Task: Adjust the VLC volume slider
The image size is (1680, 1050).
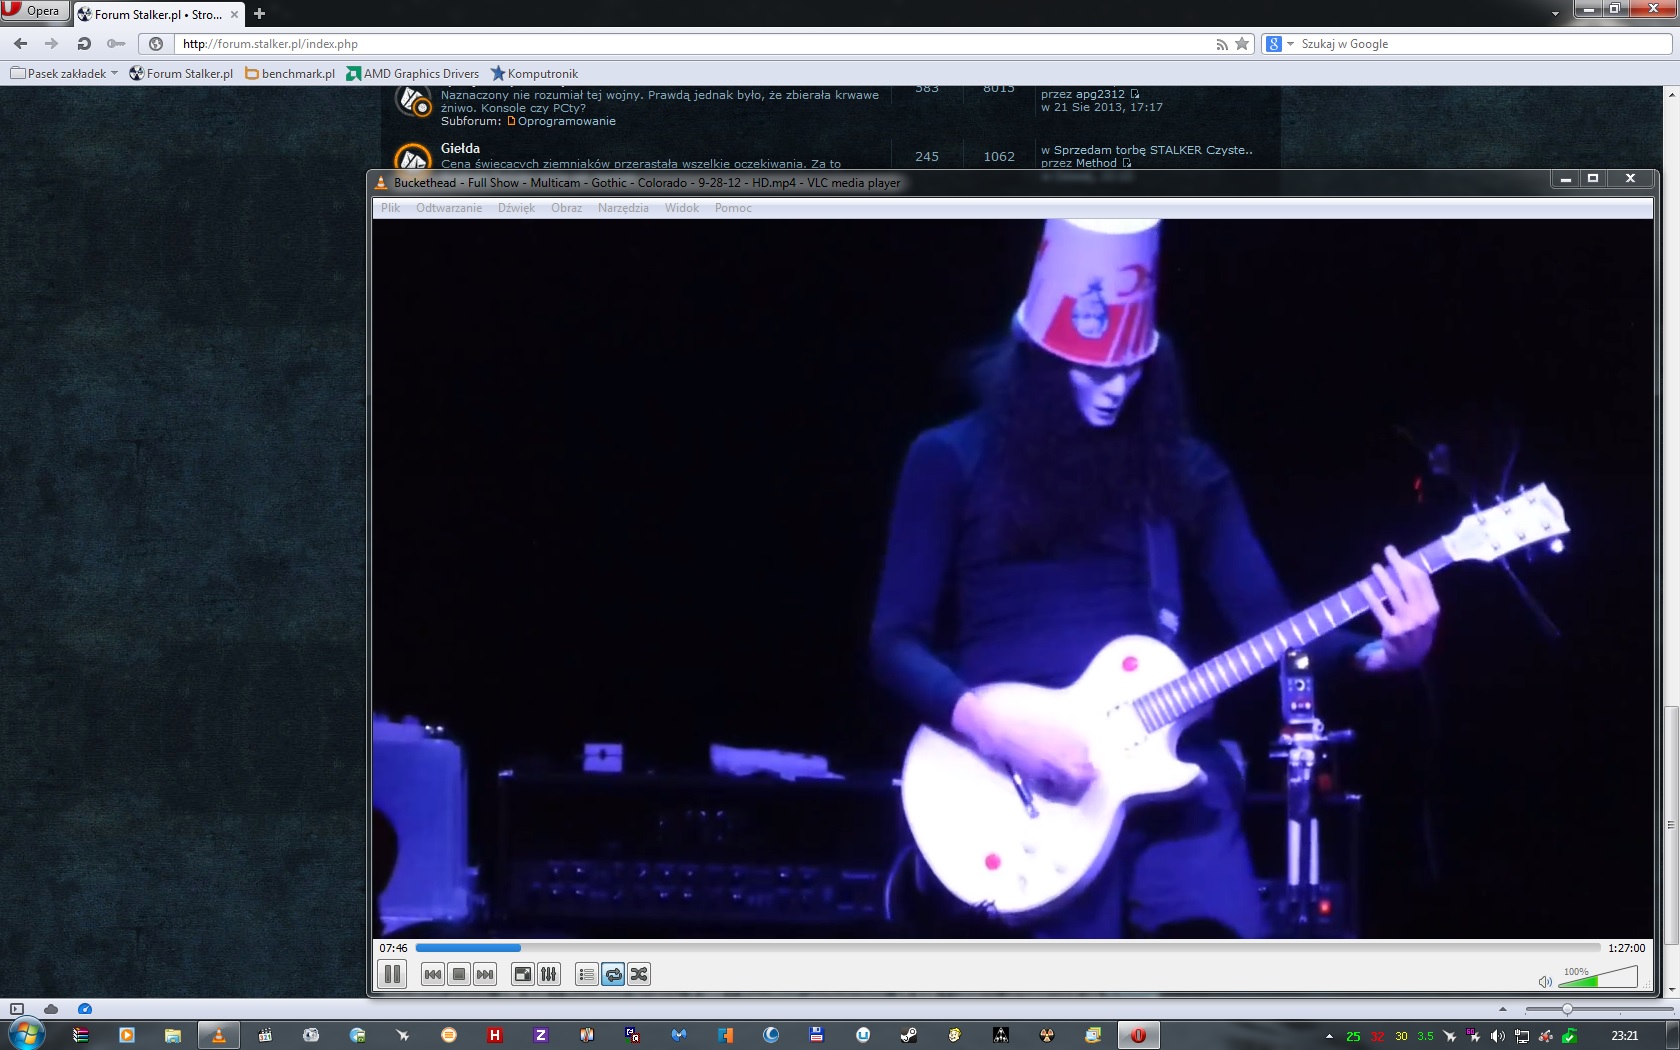Action: [x=1598, y=977]
